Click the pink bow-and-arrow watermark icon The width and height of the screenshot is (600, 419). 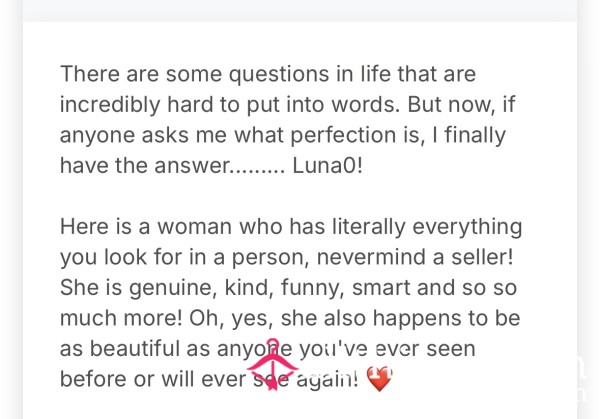pyautogui.click(x=272, y=365)
